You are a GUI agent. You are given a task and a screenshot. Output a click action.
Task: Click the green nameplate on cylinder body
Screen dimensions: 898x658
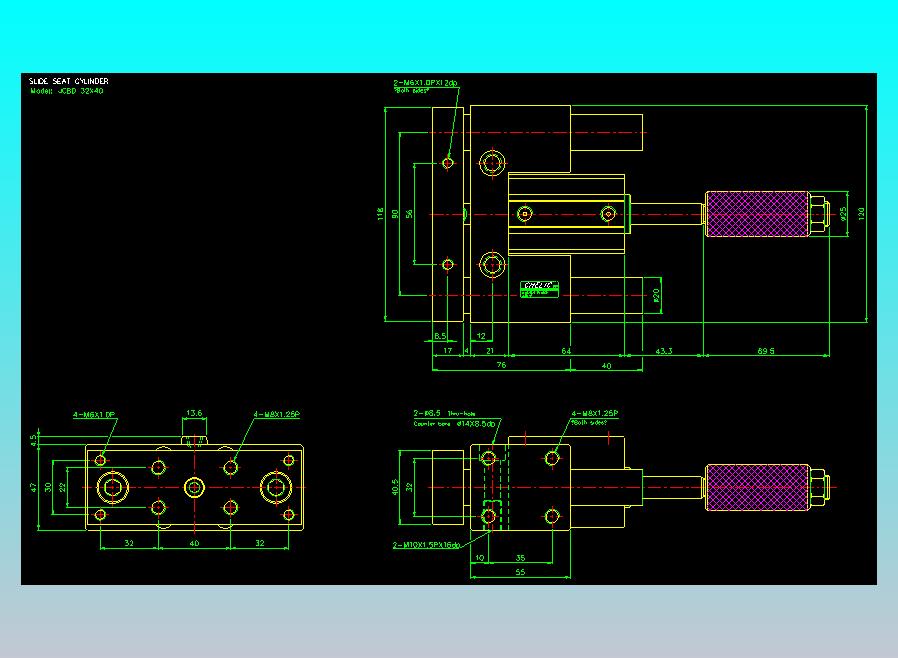tap(539, 289)
